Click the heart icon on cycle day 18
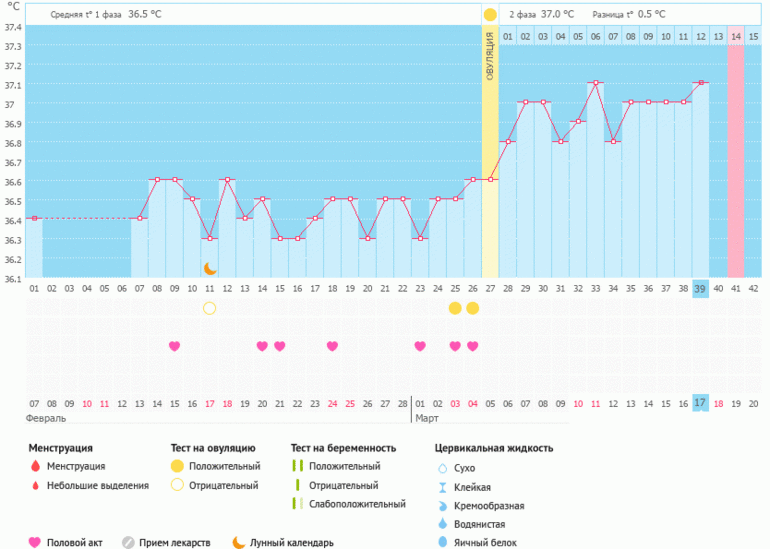770x549 pixels. pyautogui.click(x=332, y=346)
